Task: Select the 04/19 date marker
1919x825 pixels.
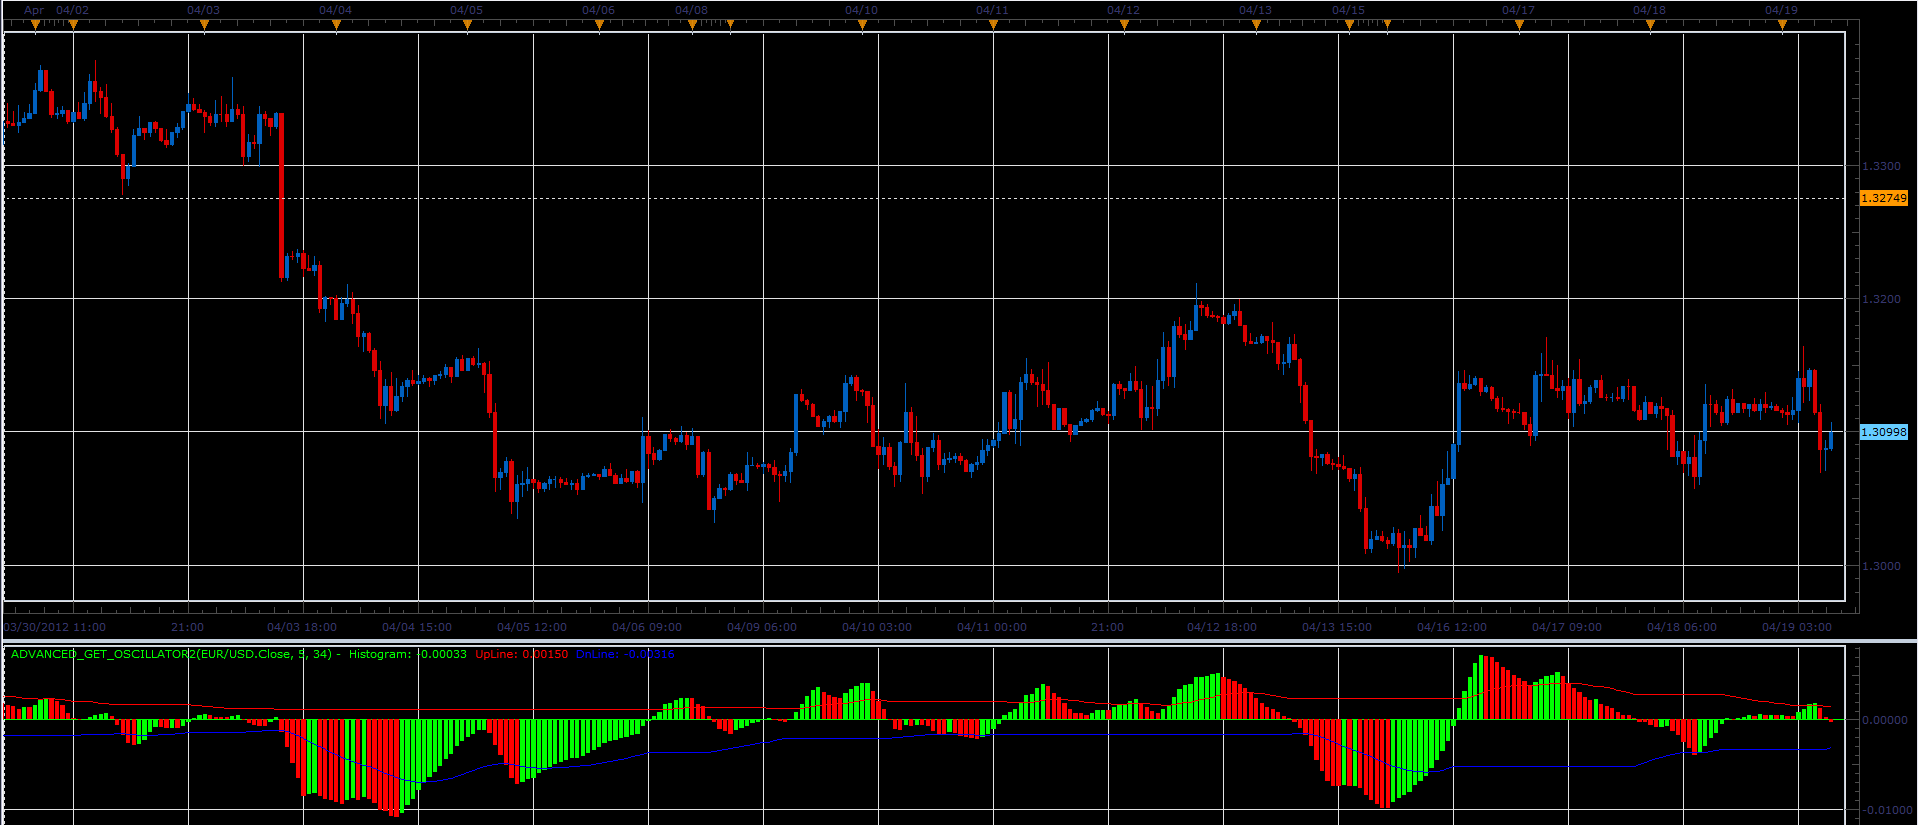Action: [1782, 25]
